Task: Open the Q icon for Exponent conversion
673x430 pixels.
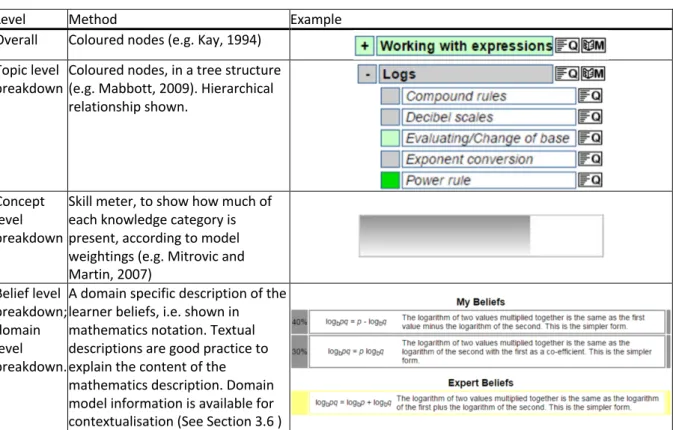Action: pos(590,159)
